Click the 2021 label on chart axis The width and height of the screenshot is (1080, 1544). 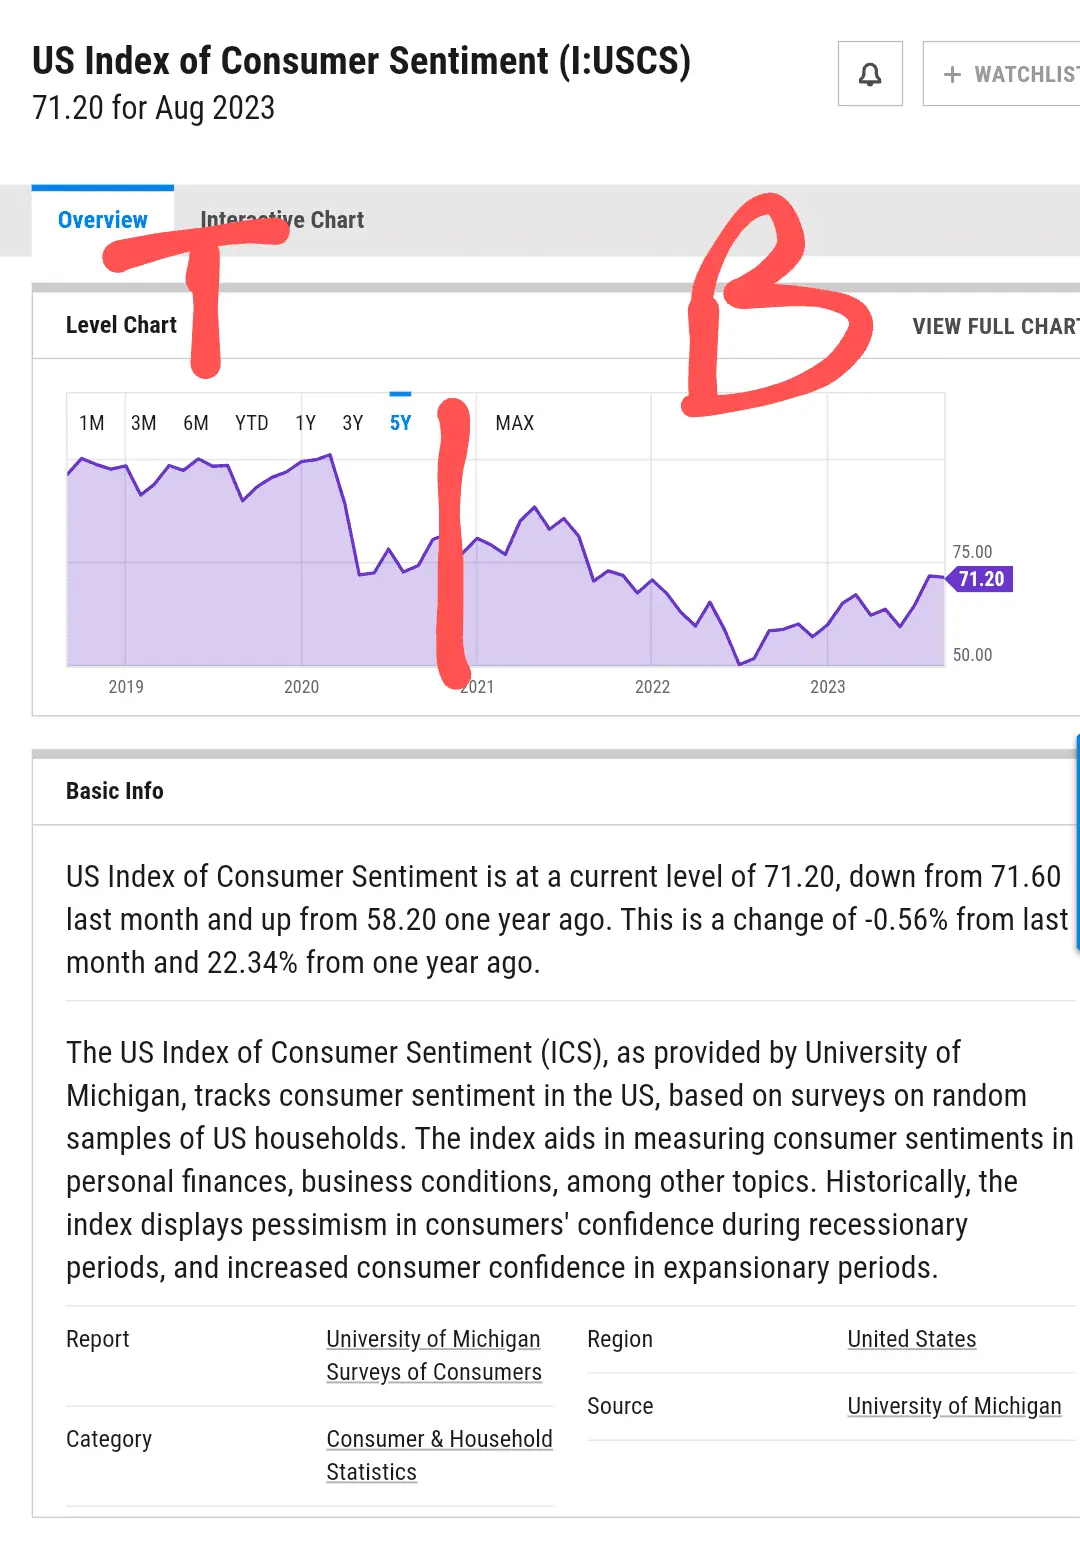pos(479,687)
